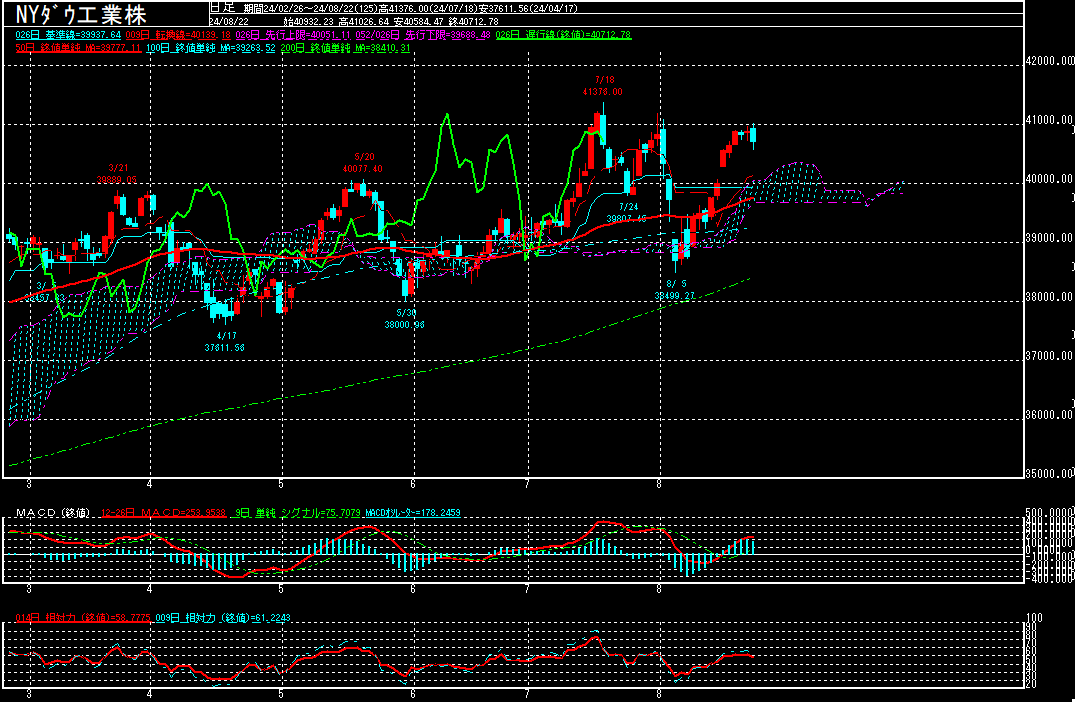
Task: Click the 42000.00 price axis label
Action: click(x=1049, y=61)
